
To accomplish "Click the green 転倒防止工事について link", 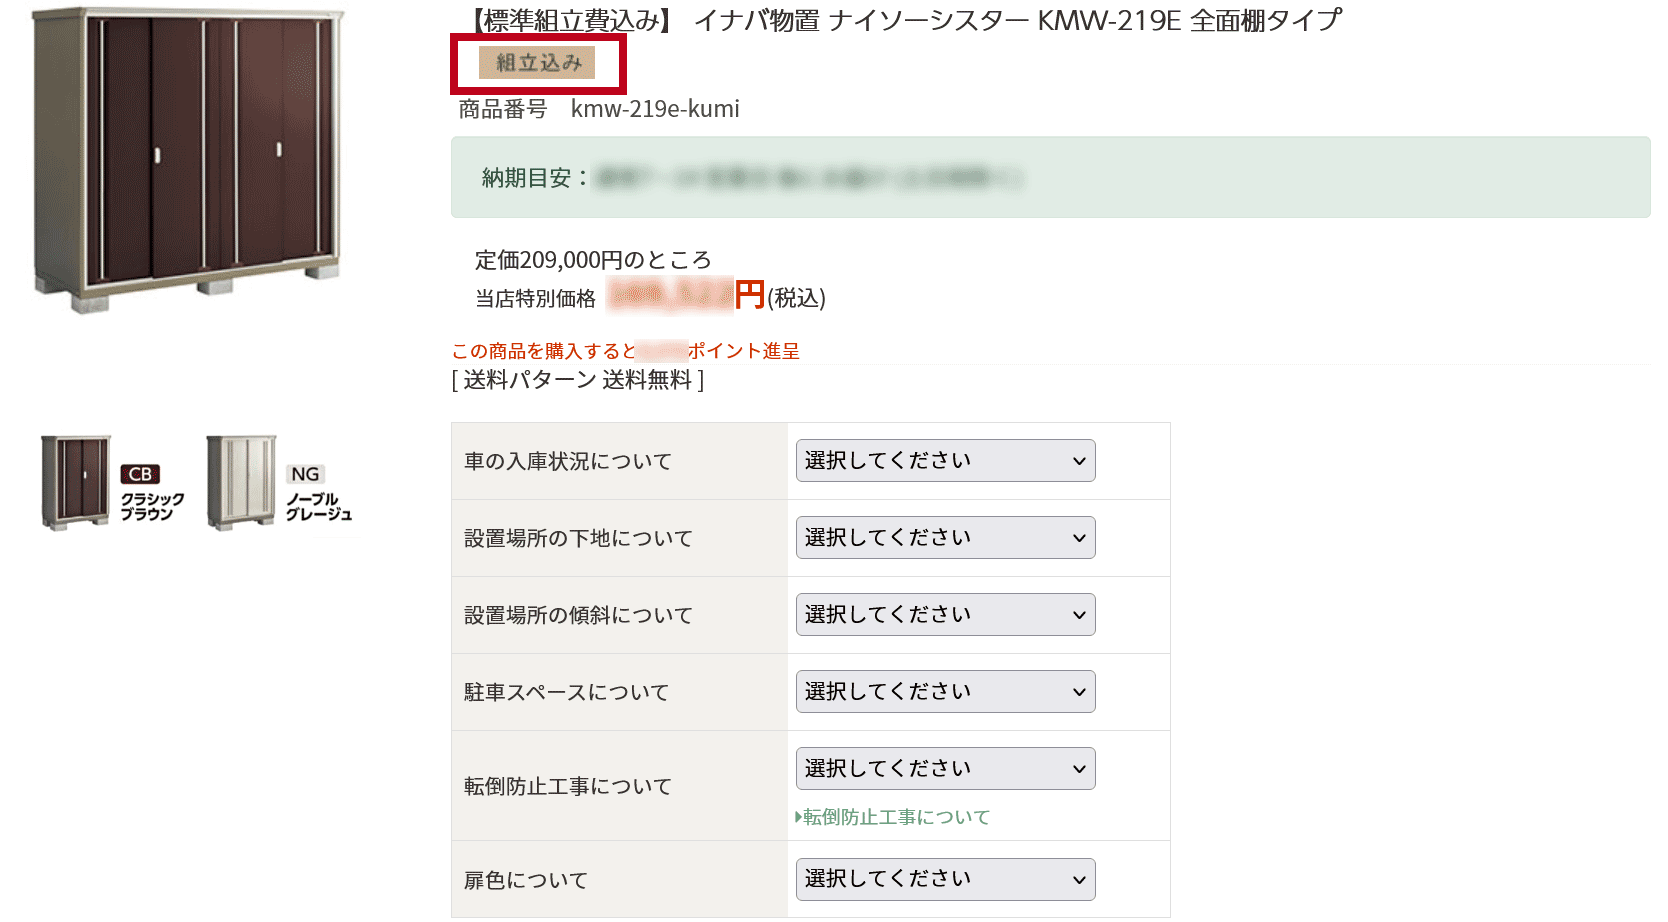I will point(892,817).
